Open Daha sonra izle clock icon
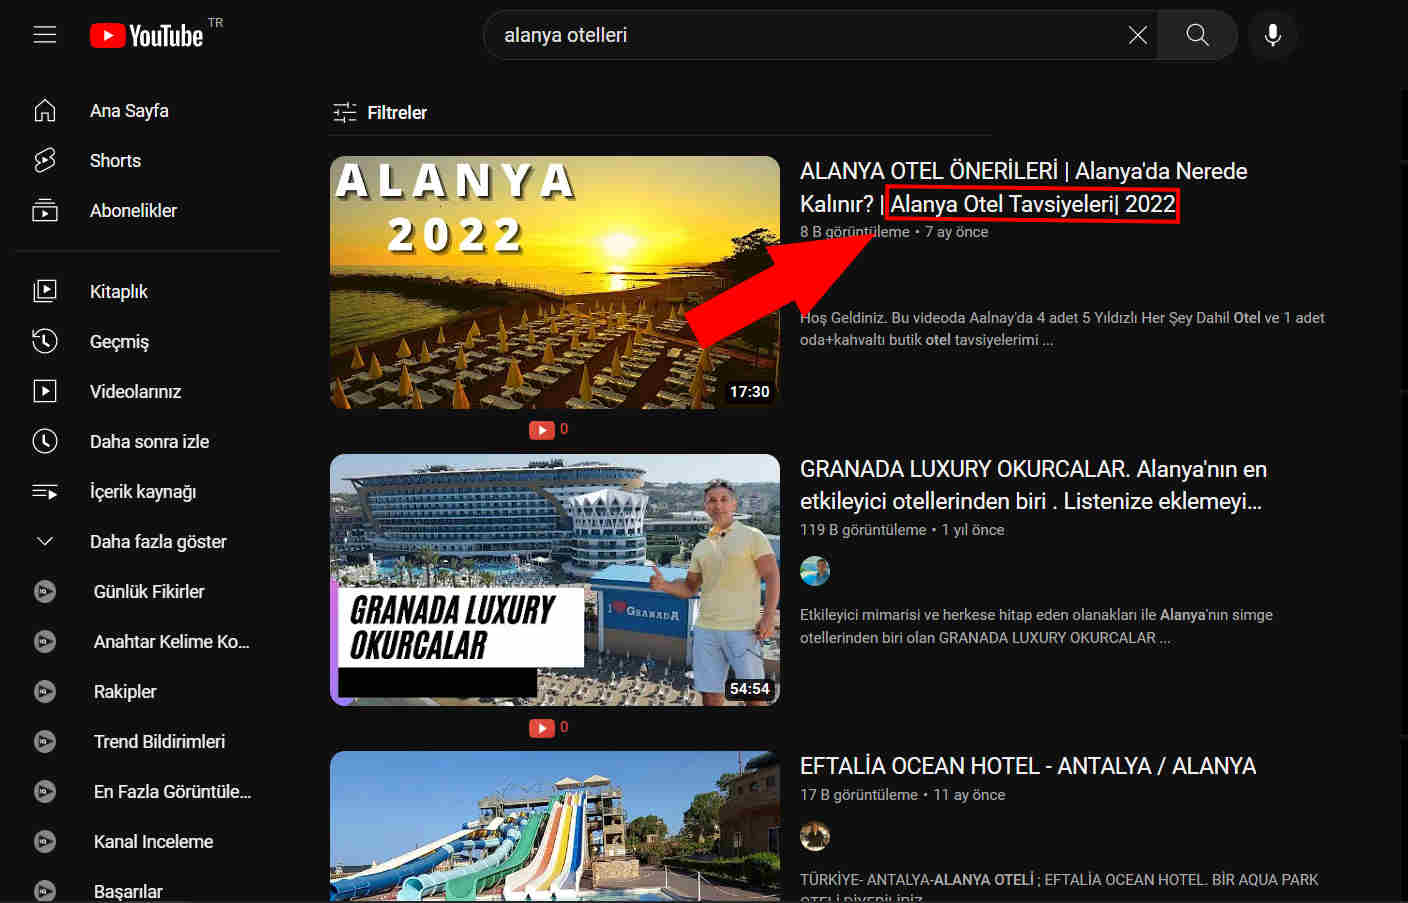The width and height of the screenshot is (1408, 903). tap(45, 441)
